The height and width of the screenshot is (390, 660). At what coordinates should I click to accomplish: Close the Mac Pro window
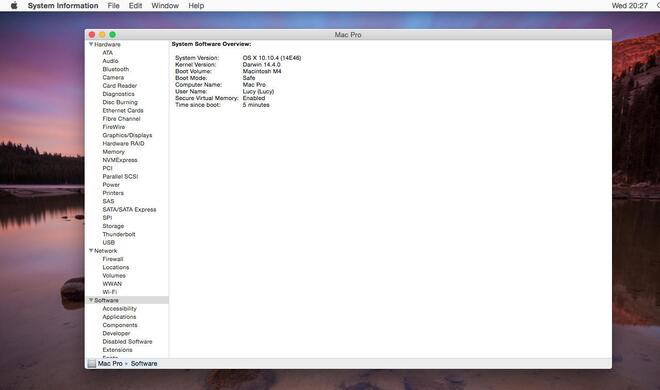pos(92,34)
